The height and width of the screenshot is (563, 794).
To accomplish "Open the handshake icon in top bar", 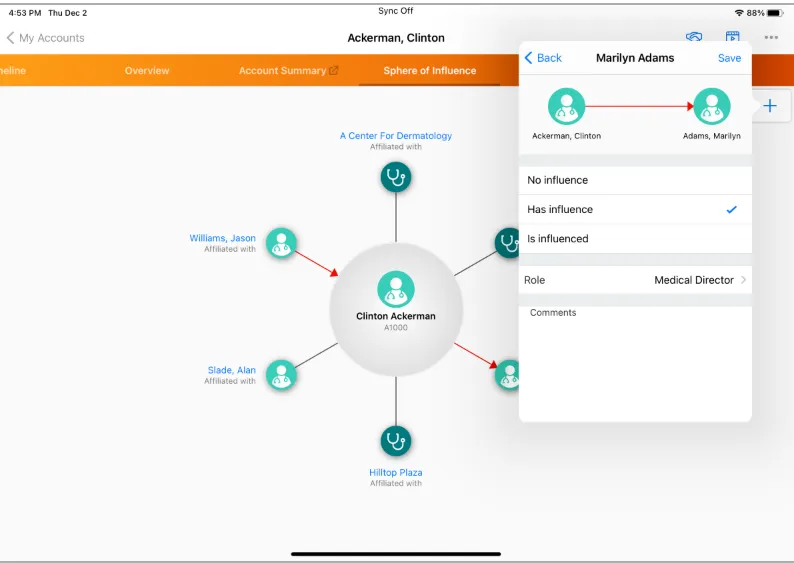I will [694, 36].
